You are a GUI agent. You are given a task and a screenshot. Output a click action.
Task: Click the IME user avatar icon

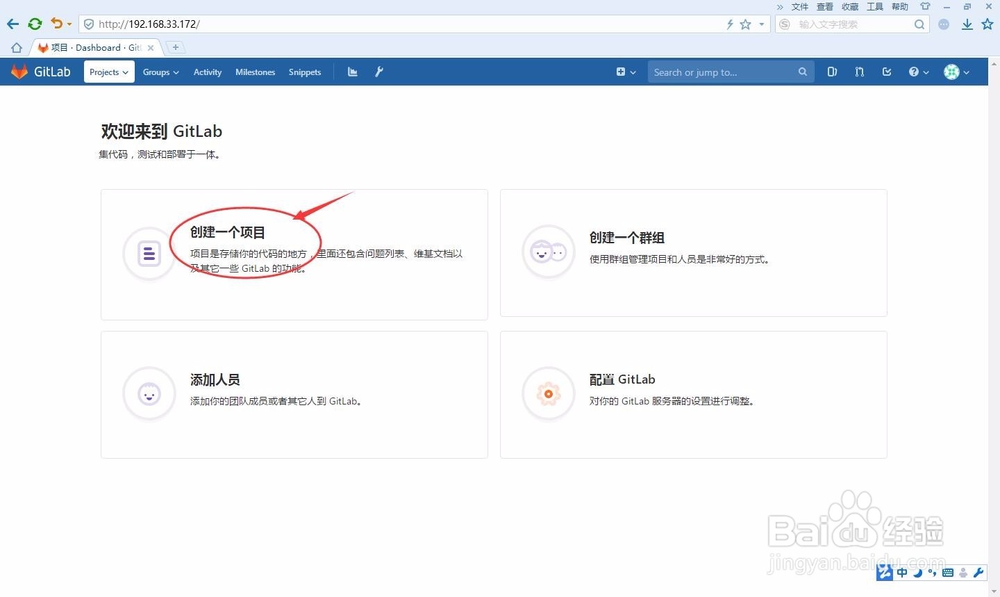(963, 572)
